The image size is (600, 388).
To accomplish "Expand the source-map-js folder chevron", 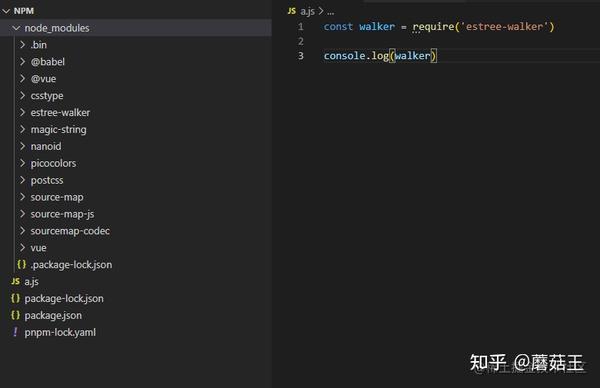I will 23,214.
